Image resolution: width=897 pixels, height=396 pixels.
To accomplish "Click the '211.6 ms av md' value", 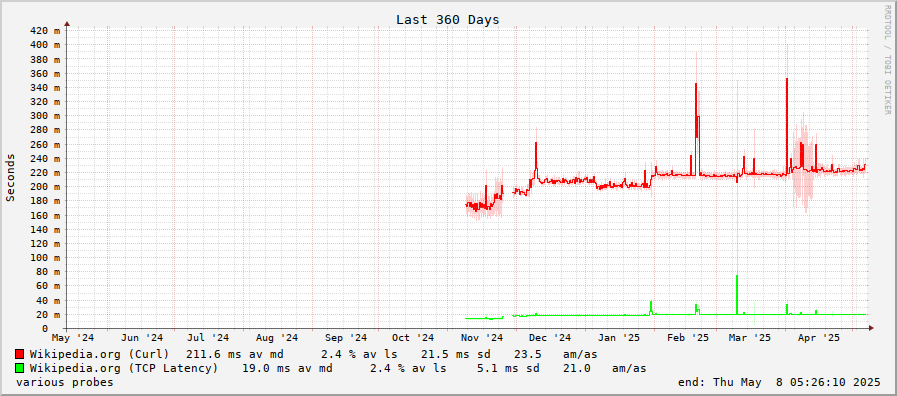I will tap(235, 354).
